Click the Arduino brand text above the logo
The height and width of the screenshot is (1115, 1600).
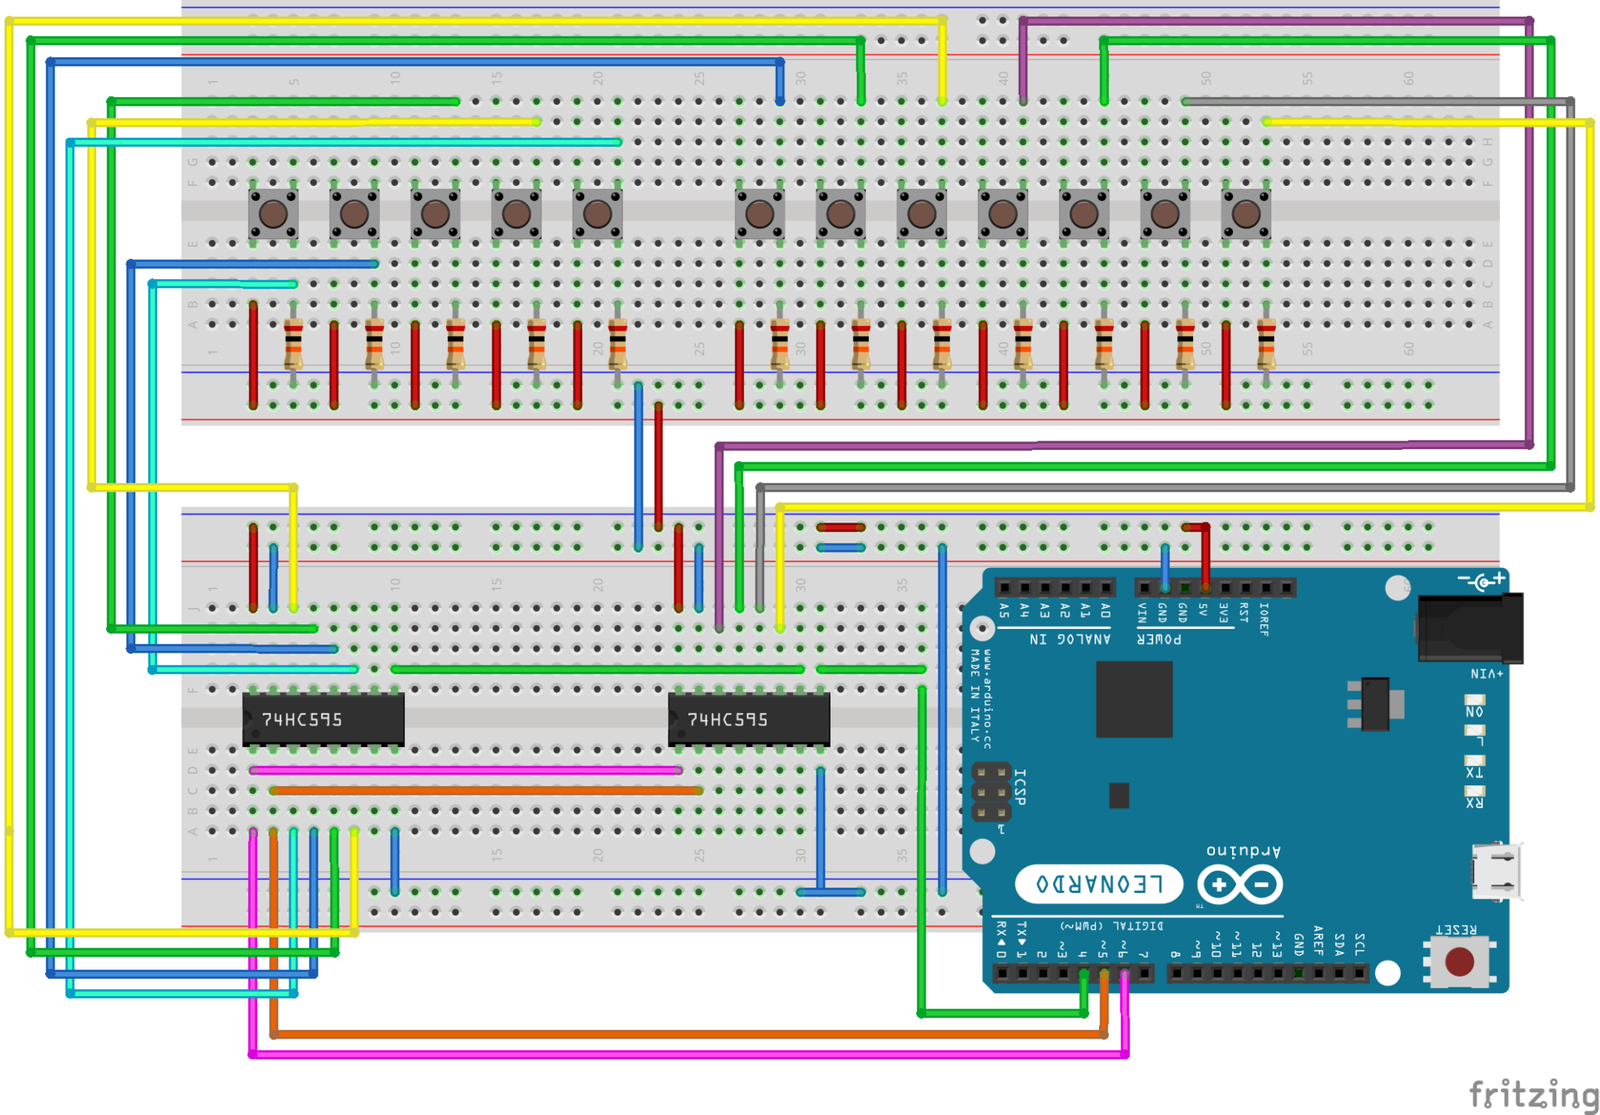click(x=1243, y=850)
